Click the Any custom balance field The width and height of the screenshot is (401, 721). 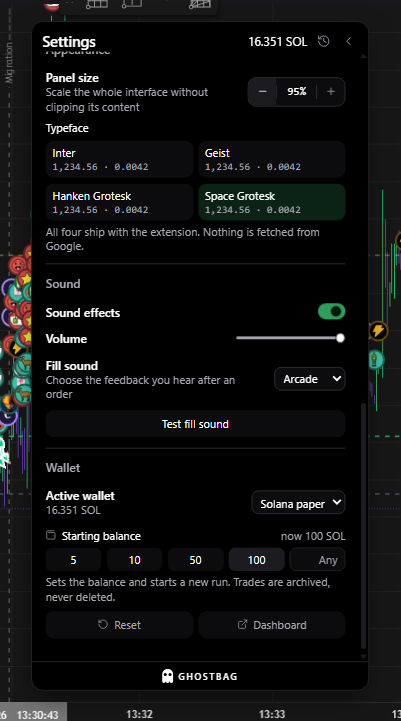pyautogui.click(x=317, y=560)
